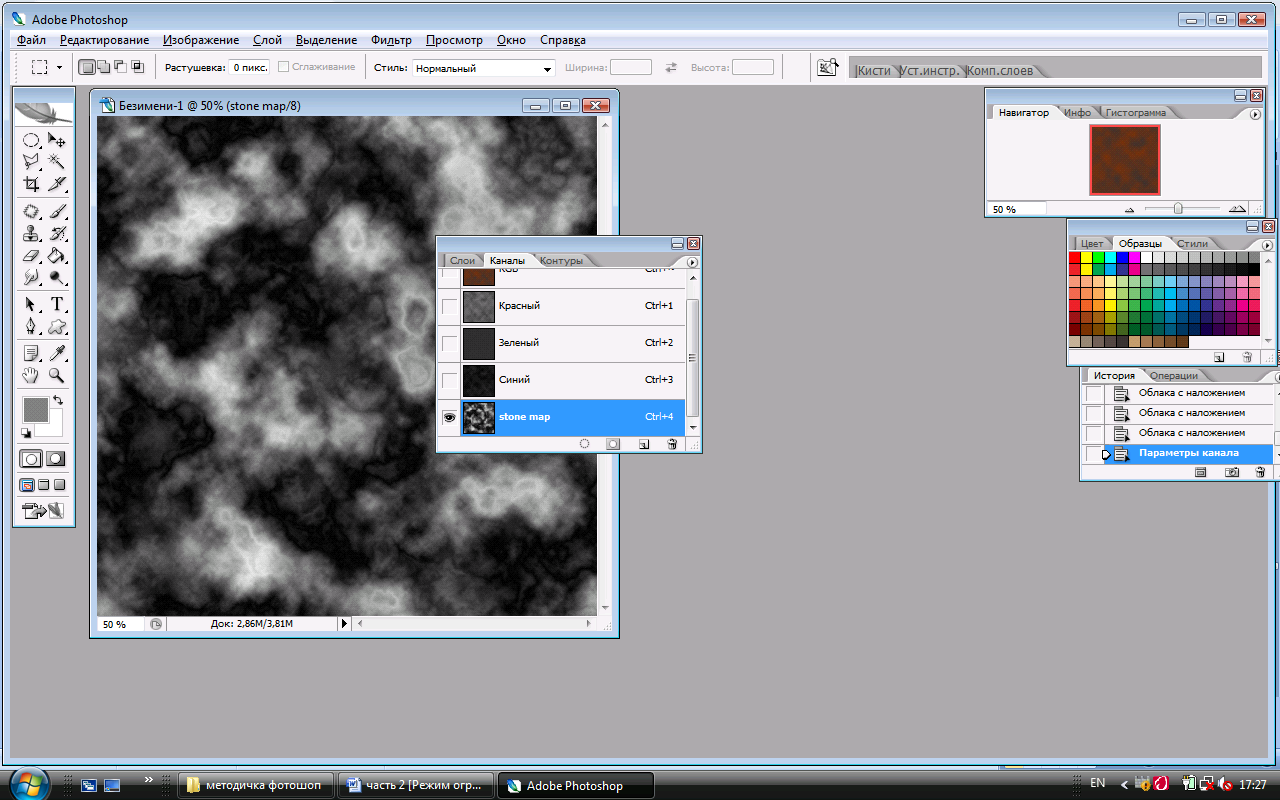Switch to full screen mode without menu
1280x800 pixels.
(x=59, y=485)
